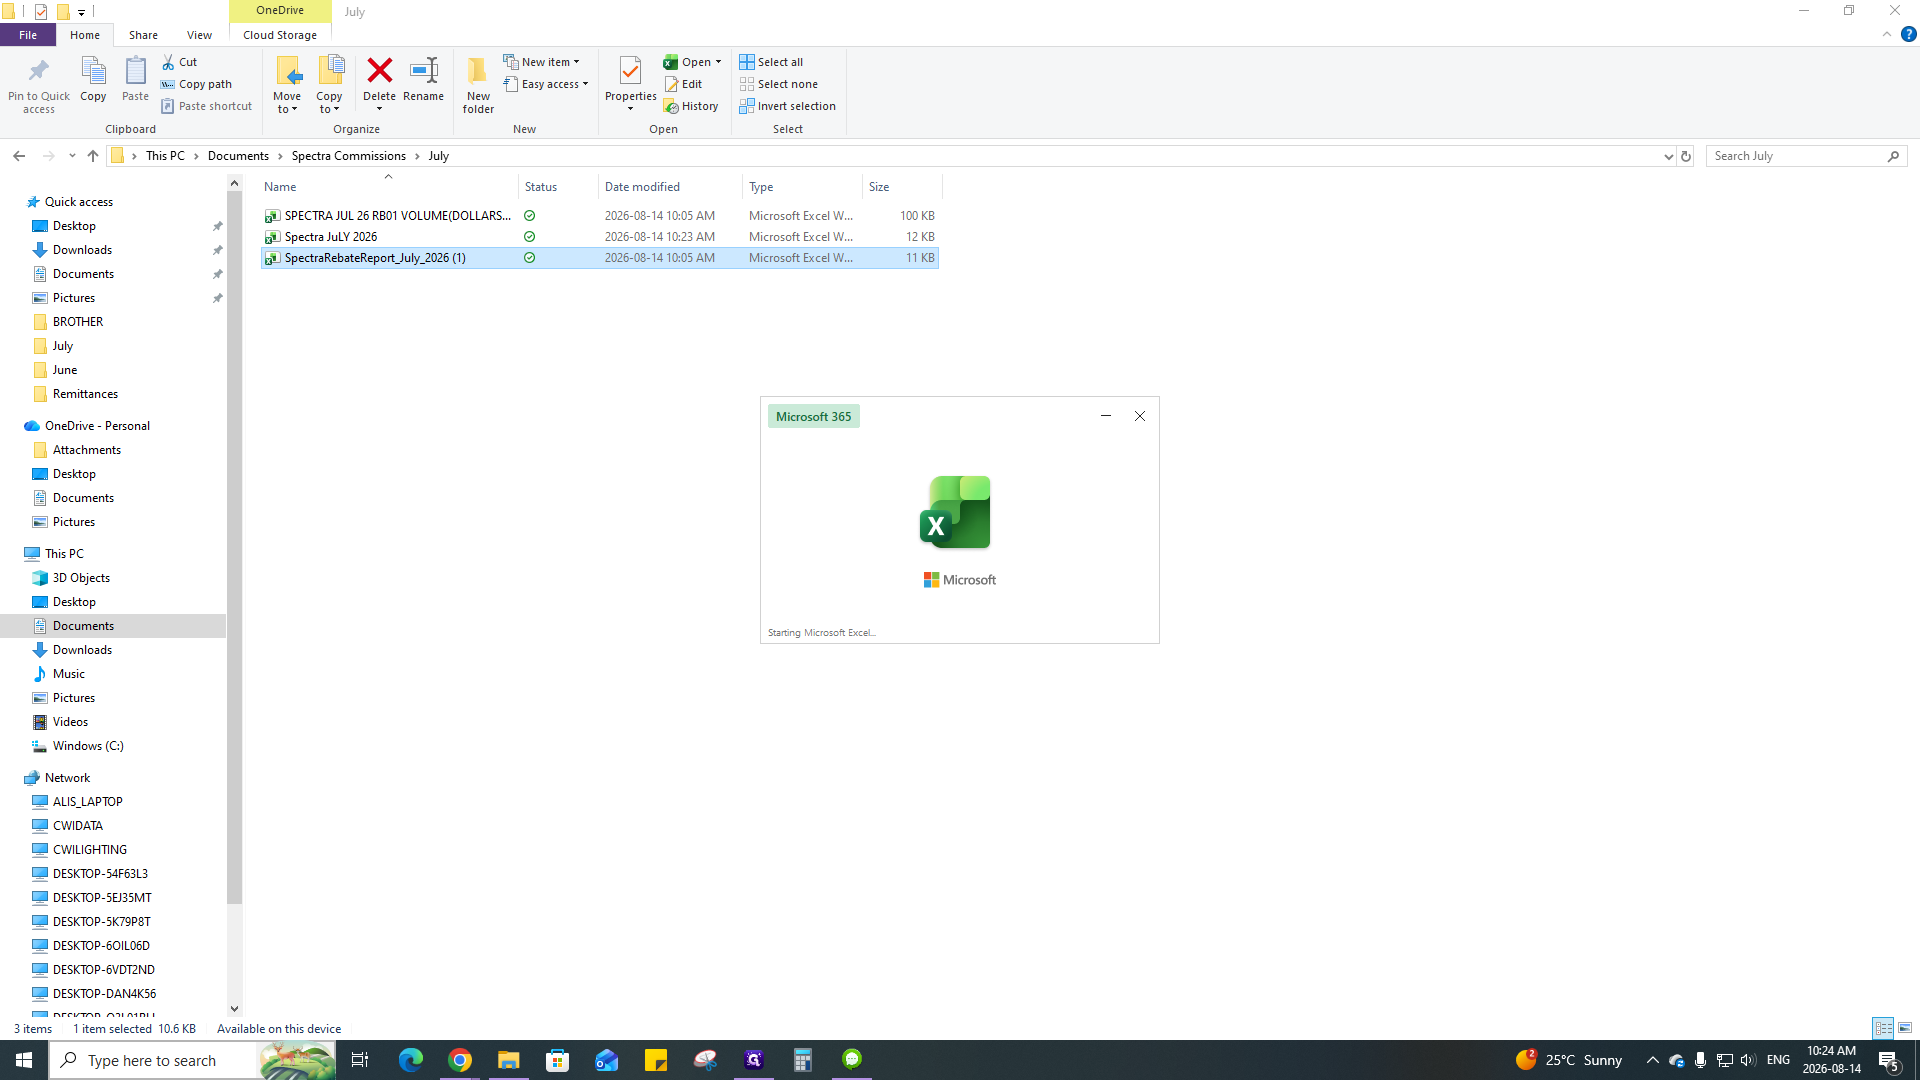Screen dimensions: 1920x1080
Task: Click the Copy ribbon icon
Action: 93,80
